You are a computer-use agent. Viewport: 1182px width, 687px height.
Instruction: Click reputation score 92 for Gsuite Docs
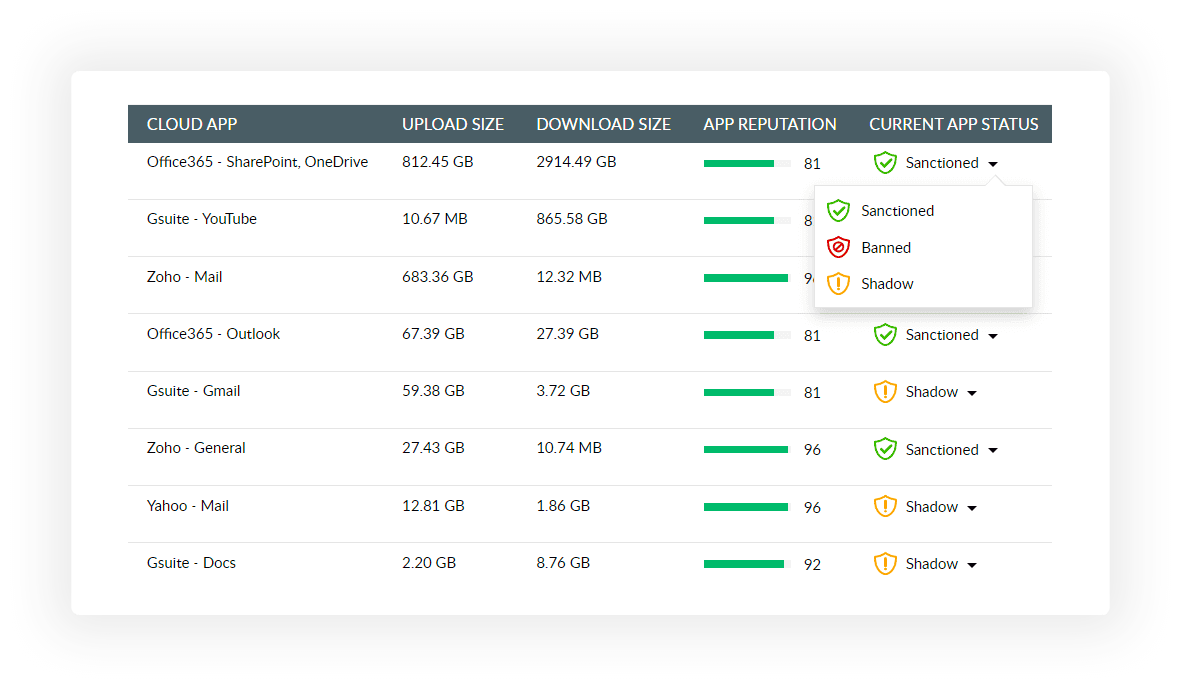coord(812,565)
